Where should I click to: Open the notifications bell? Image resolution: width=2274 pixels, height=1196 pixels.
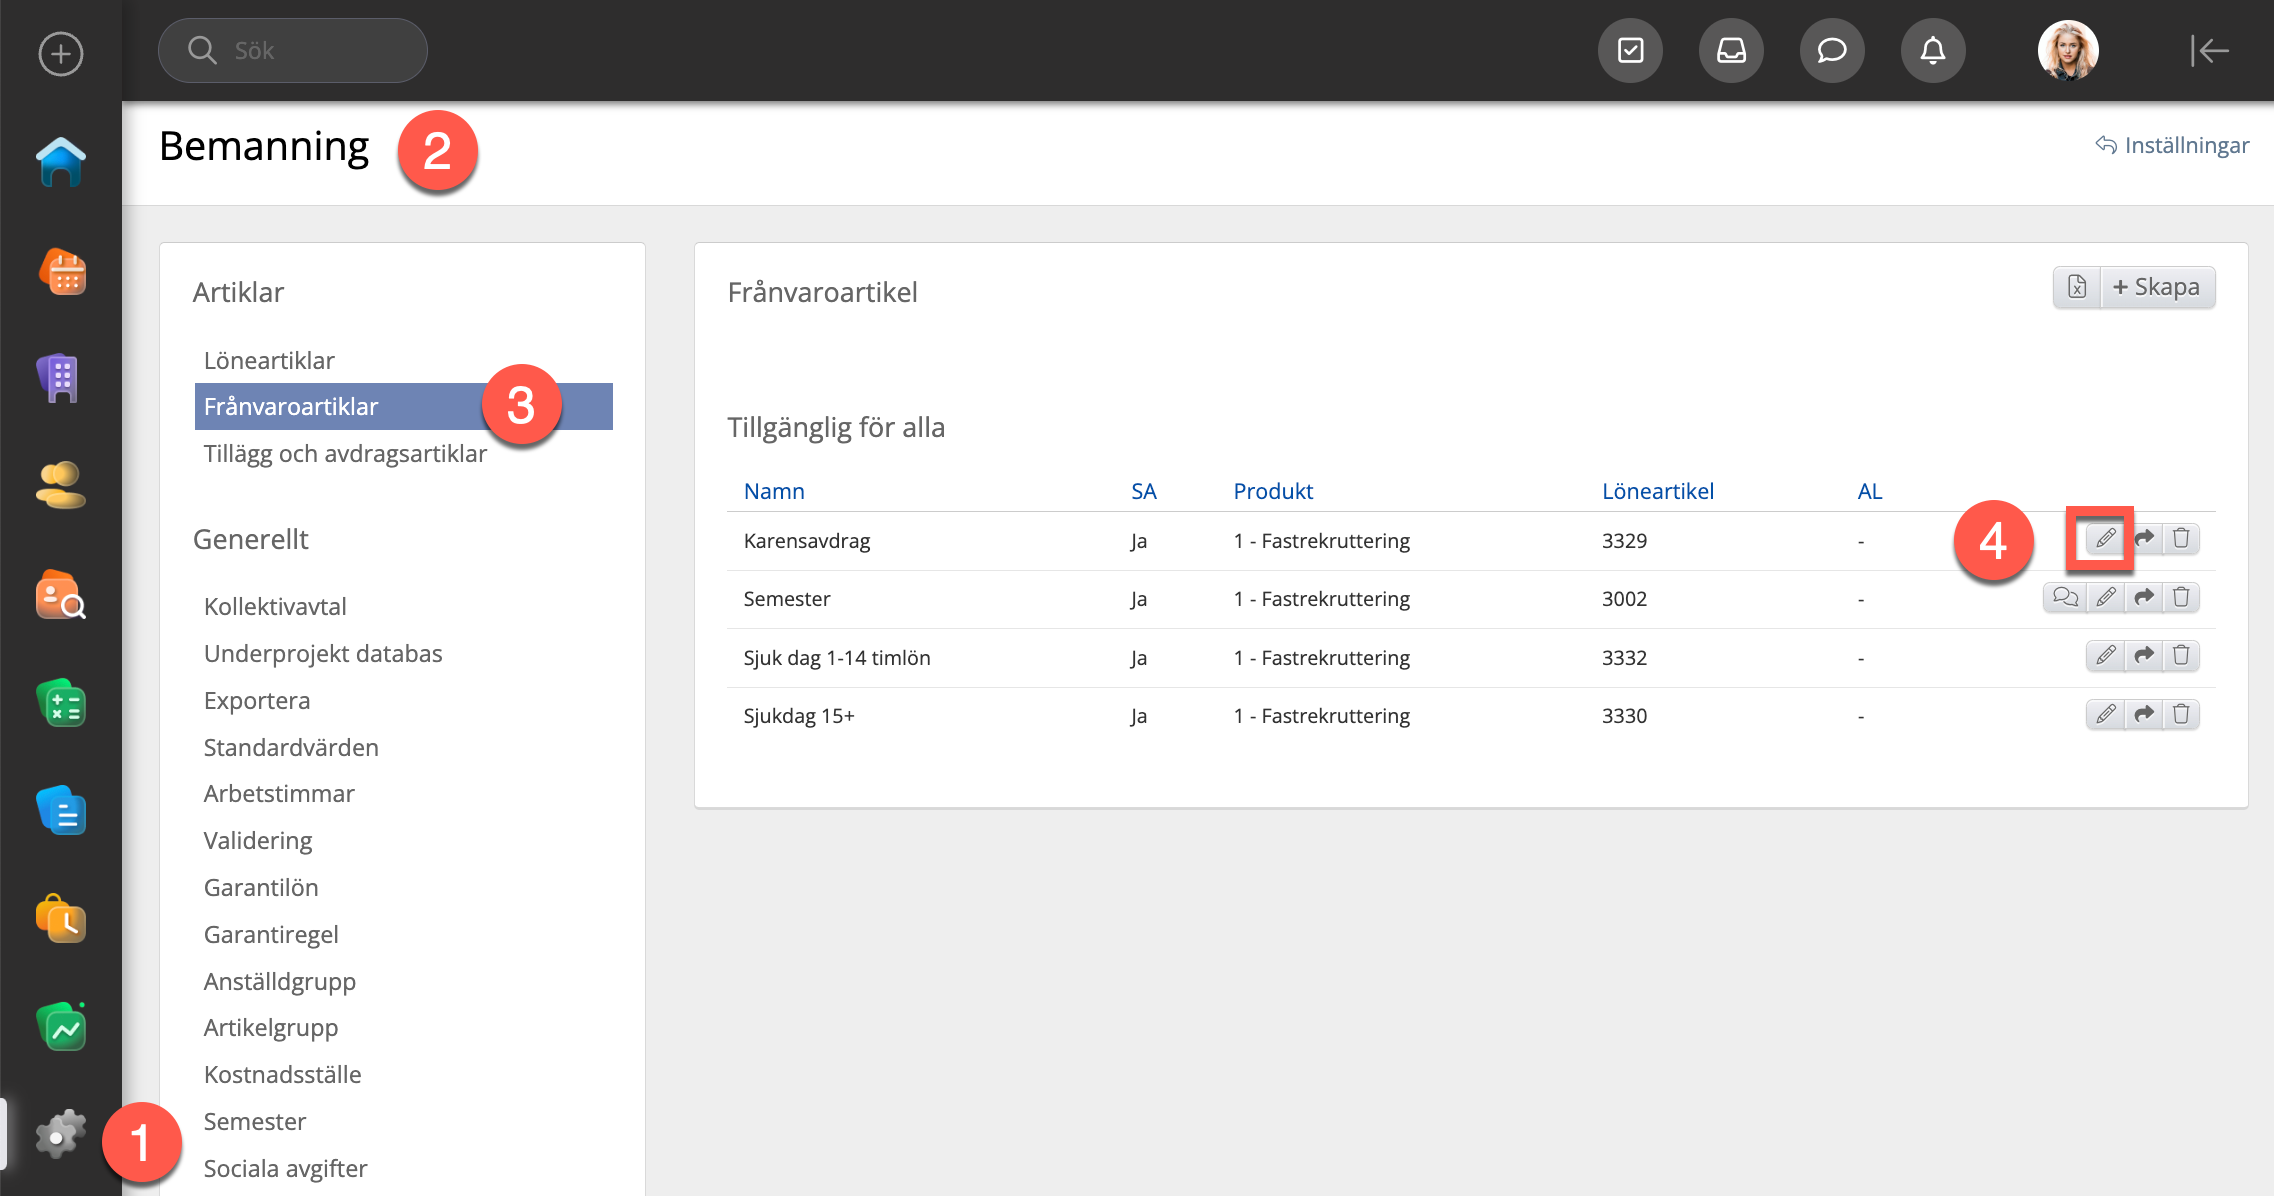pyautogui.click(x=1932, y=50)
